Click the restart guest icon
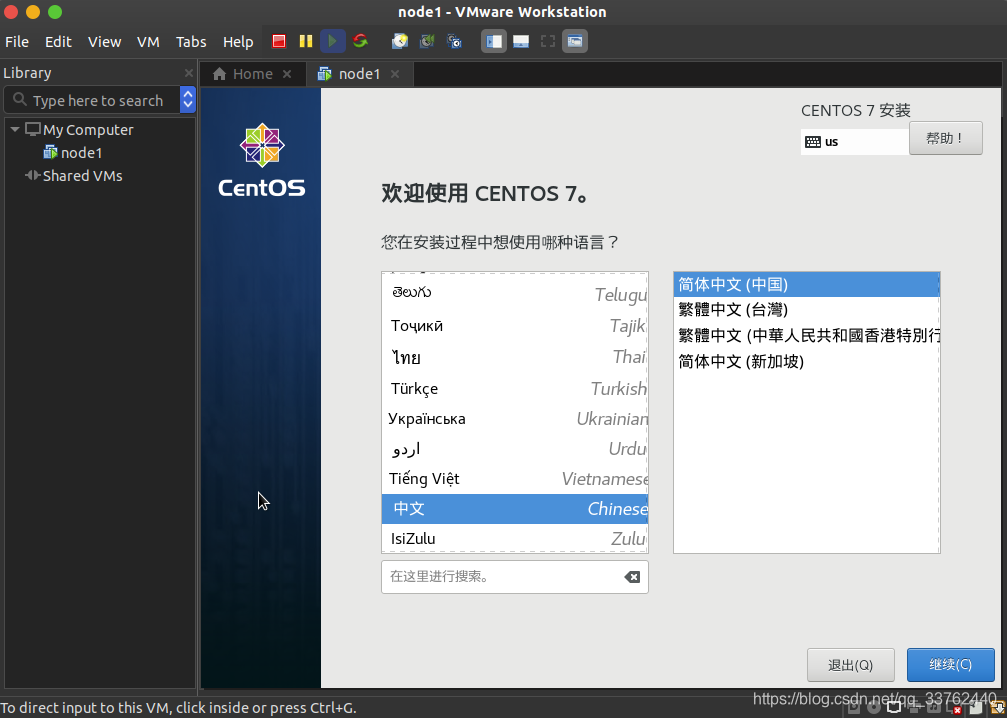Screen dimensions: 1007x718 tap(360, 42)
